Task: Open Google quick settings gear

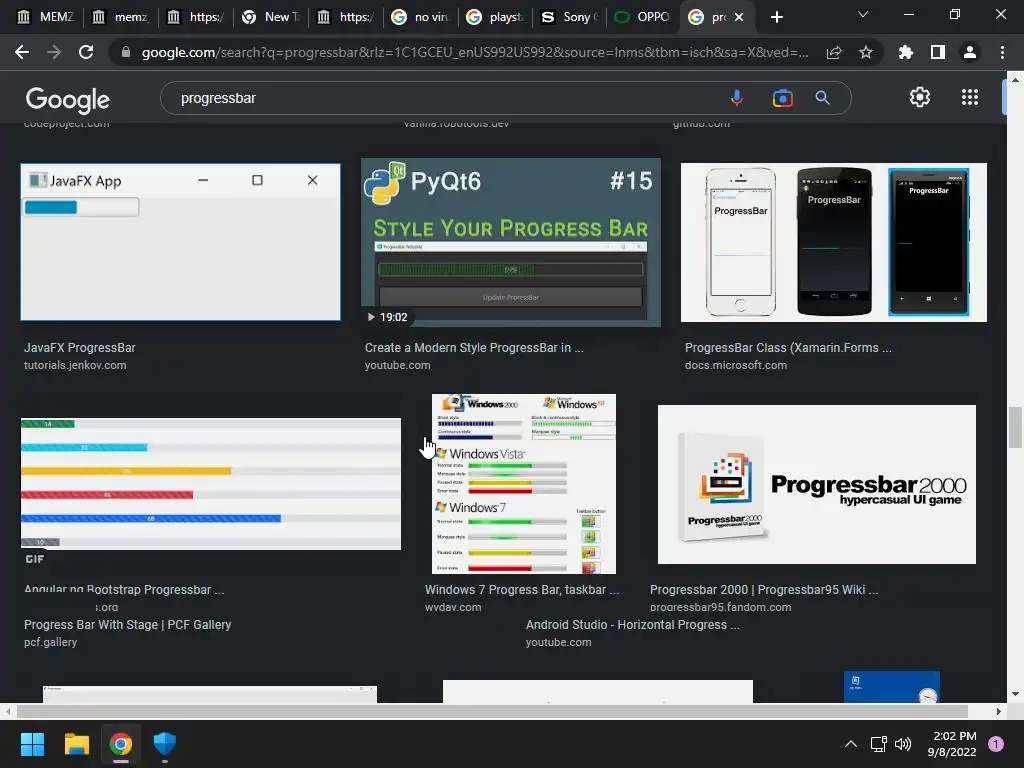Action: tap(920, 97)
